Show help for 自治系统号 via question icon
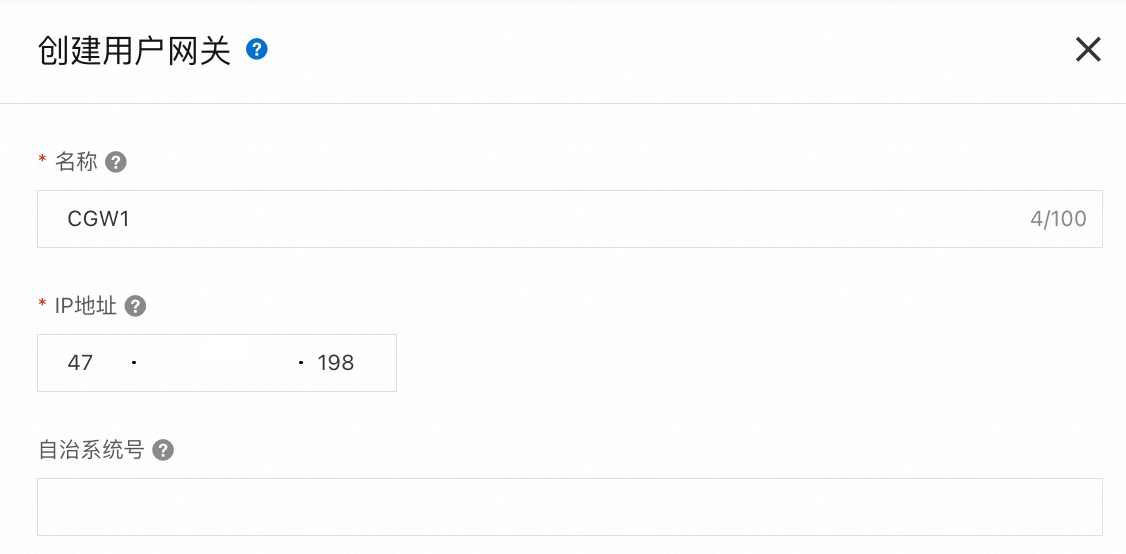Screen dimensions: 1126x554 (163, 450)
